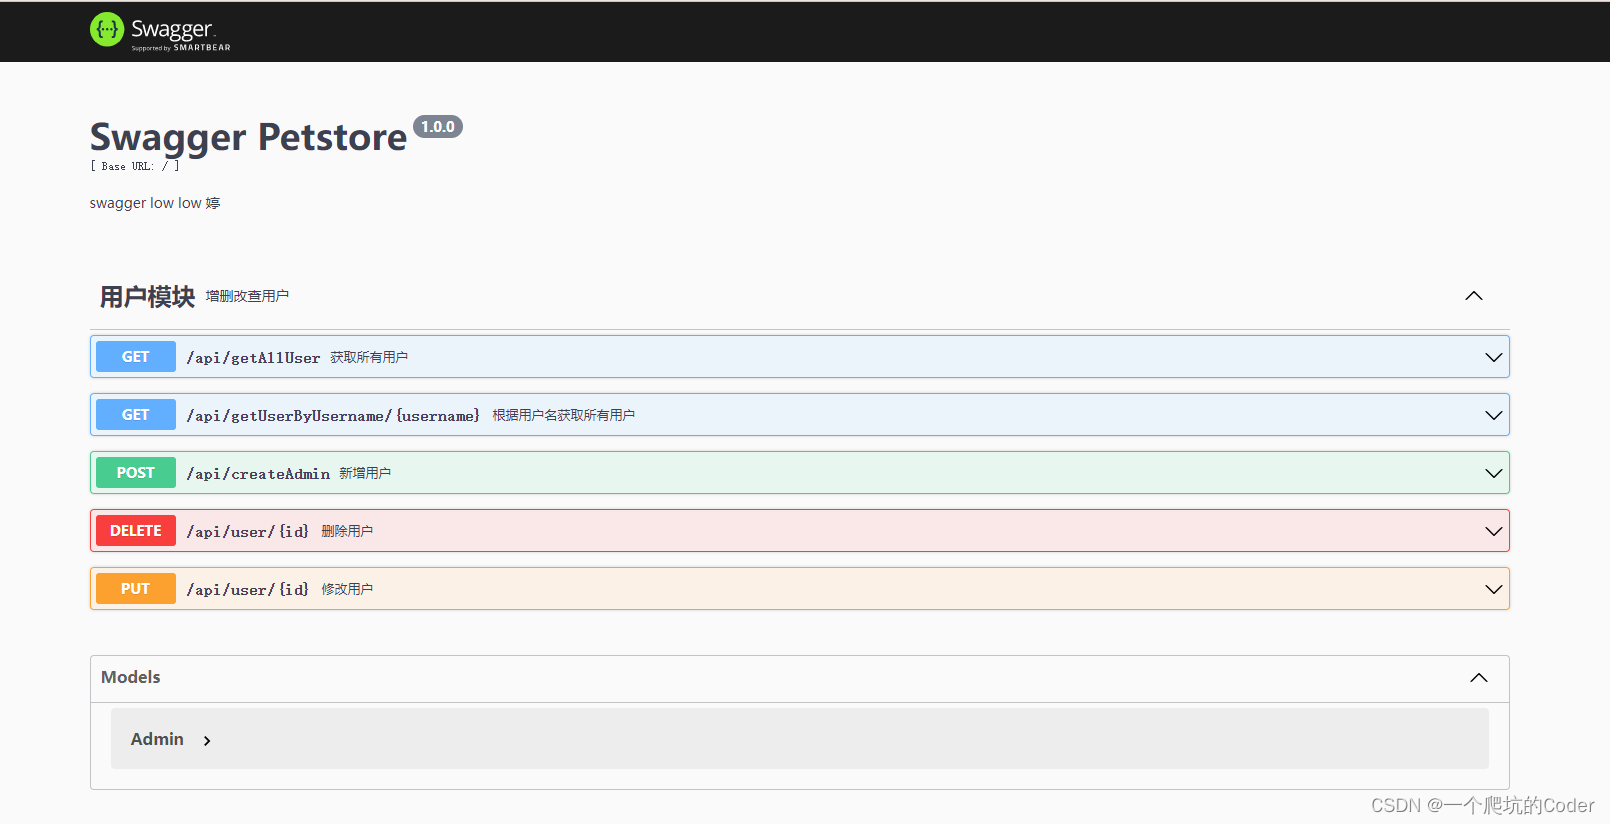Screen dimensions: 1610x824
Task: Expand the DELETE /api/user/{id} row arrow
Action: coord(1494,531)
